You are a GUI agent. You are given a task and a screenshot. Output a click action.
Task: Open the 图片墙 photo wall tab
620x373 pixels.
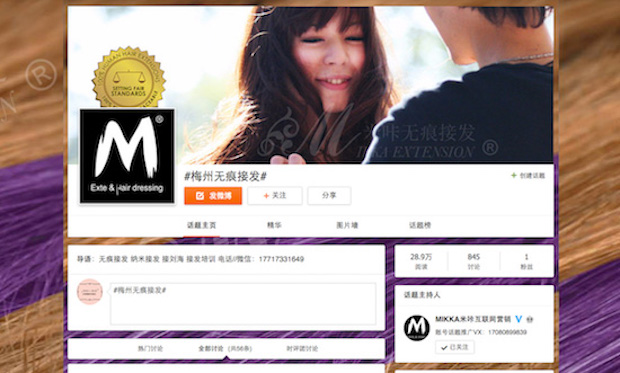click(x=347, y=225)
